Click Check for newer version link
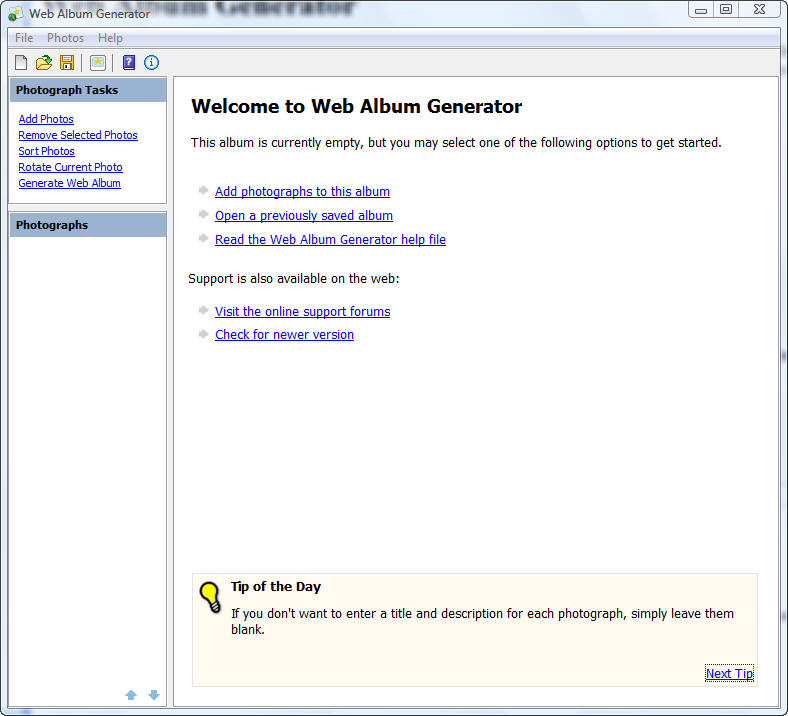Viewport: 788px width, 716px height. point(284,335)
